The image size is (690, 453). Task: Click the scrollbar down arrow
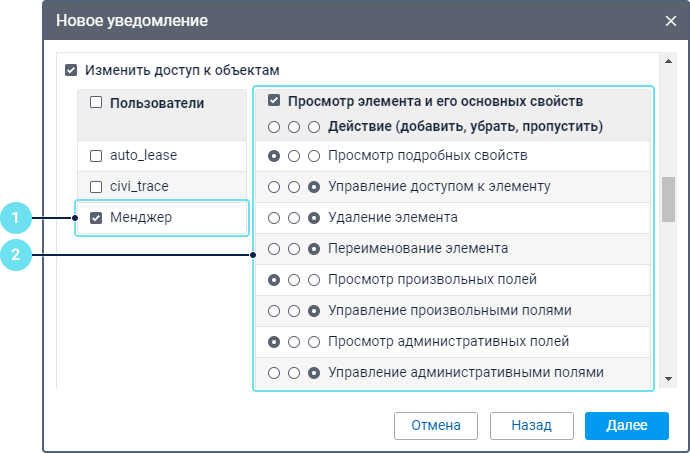coord(668,380)
